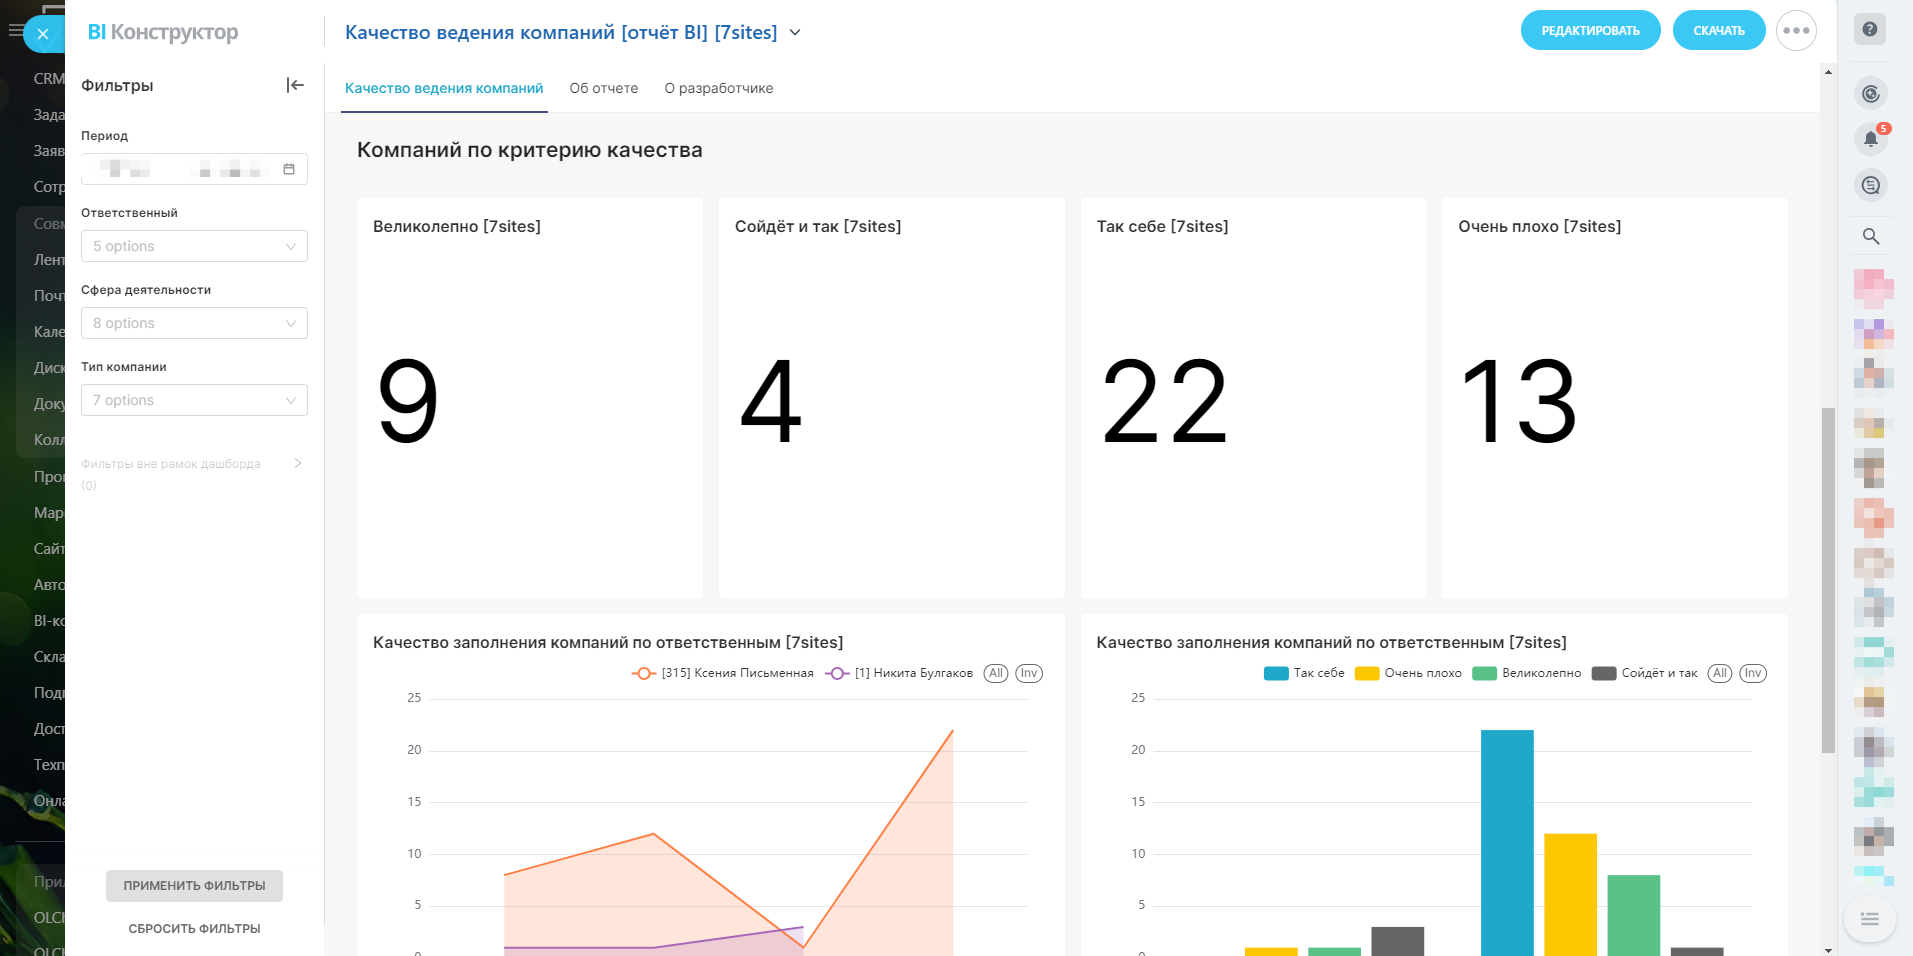
Task: Open the three-dots more options menu
Action: (1795, 31)
